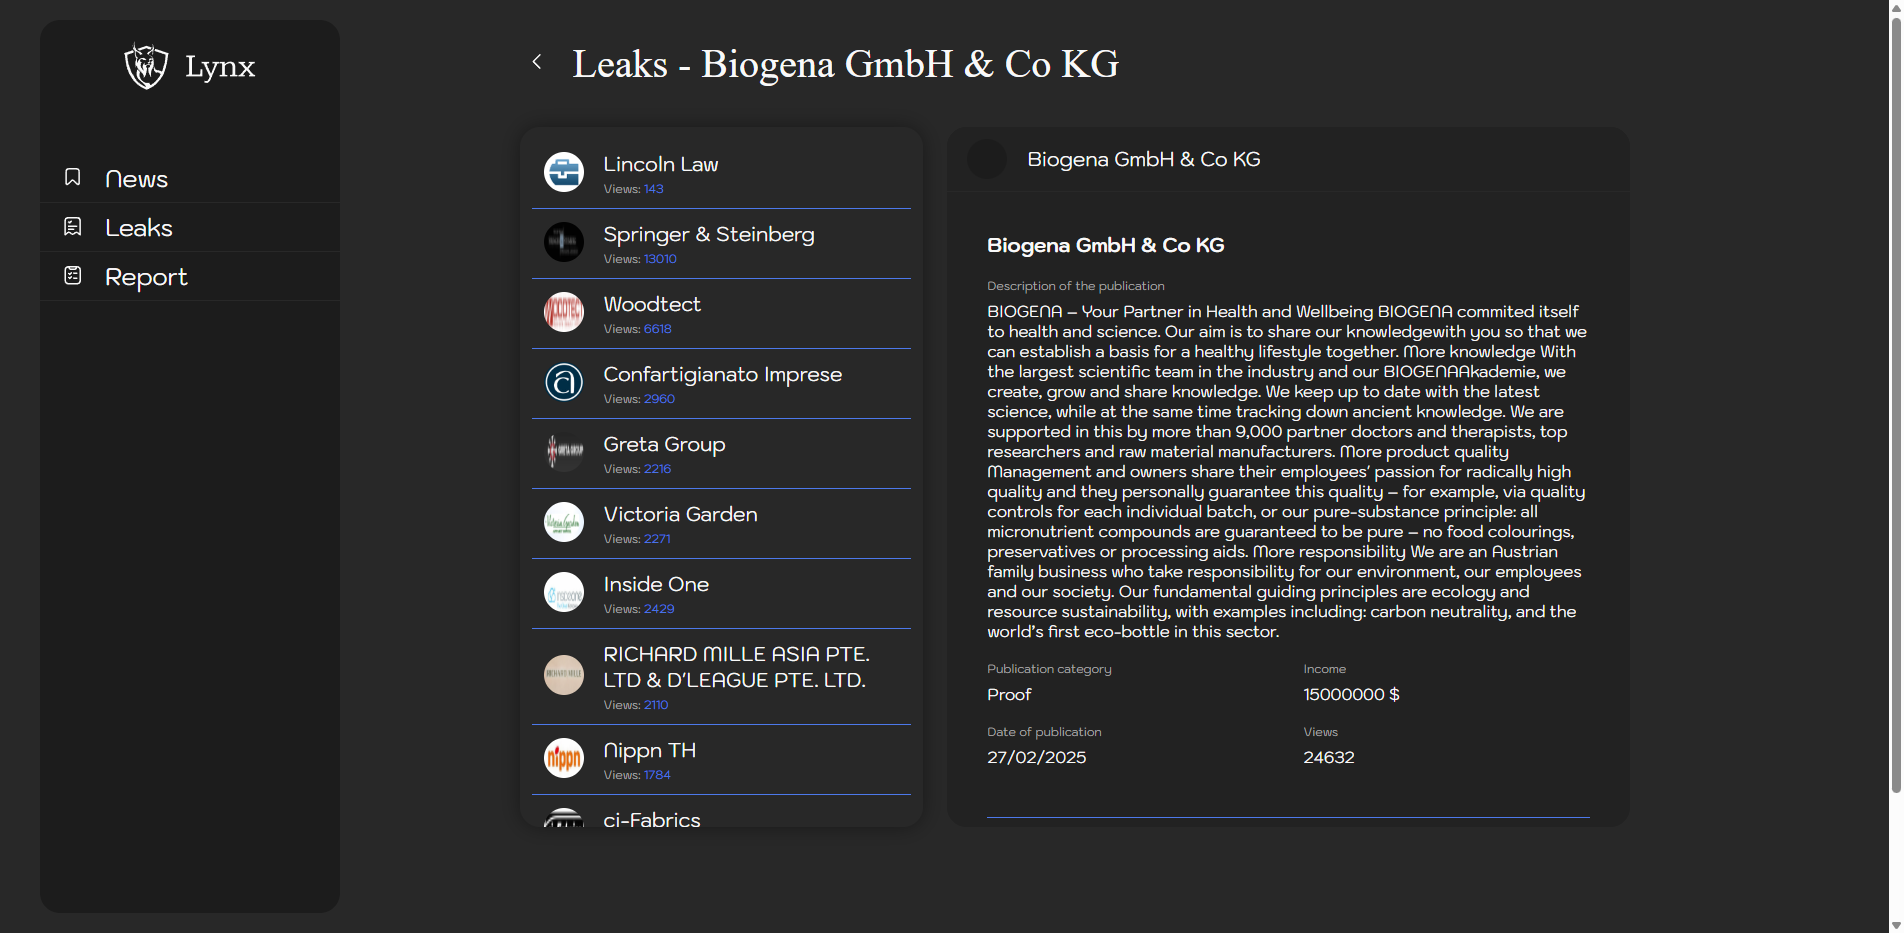Click the page vertical scrollbar
This screenshot has height=933, width=1904.
click(1895, 400)
